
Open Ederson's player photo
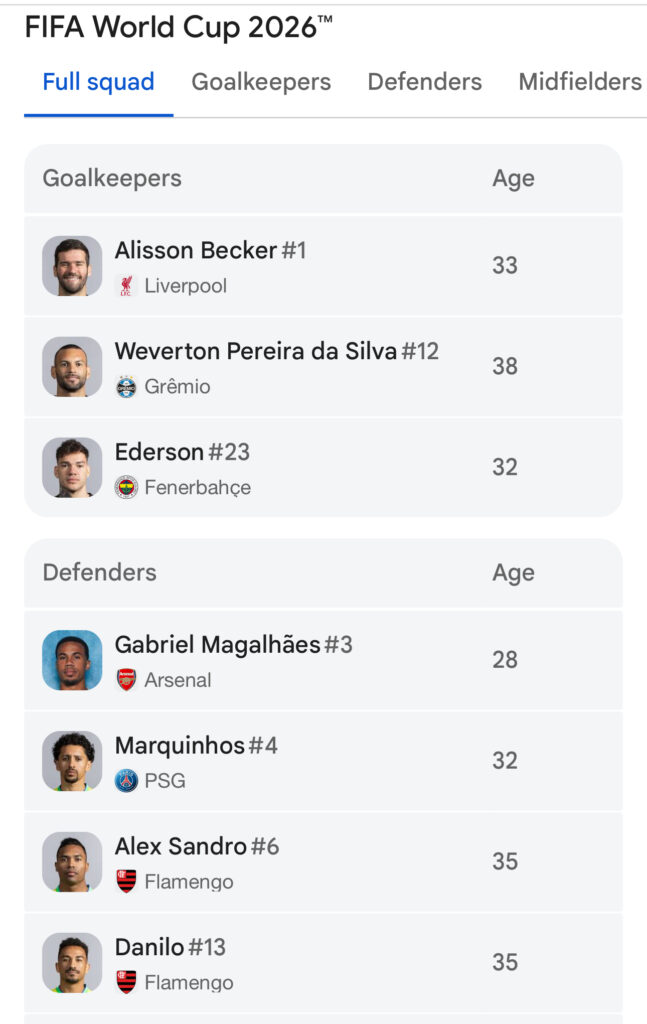(x=72, y=467)
